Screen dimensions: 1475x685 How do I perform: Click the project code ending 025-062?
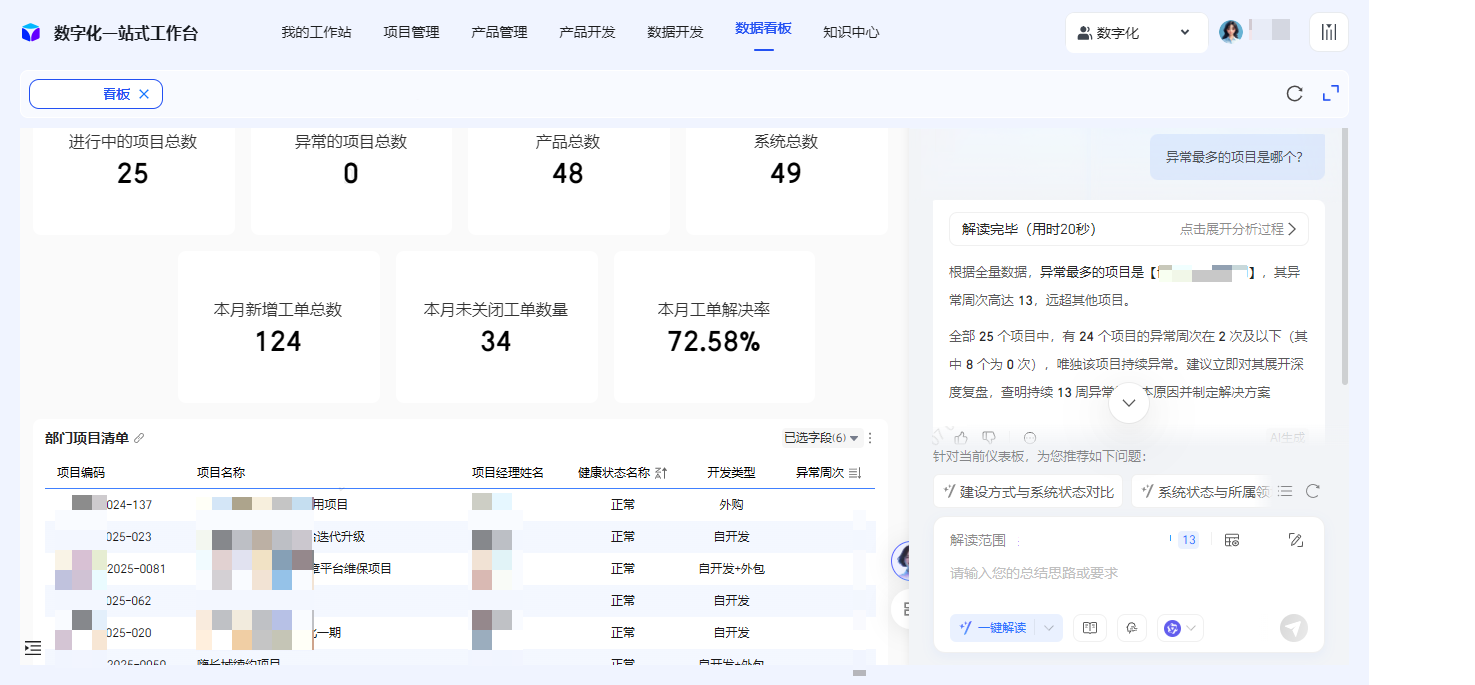[128, 601]
